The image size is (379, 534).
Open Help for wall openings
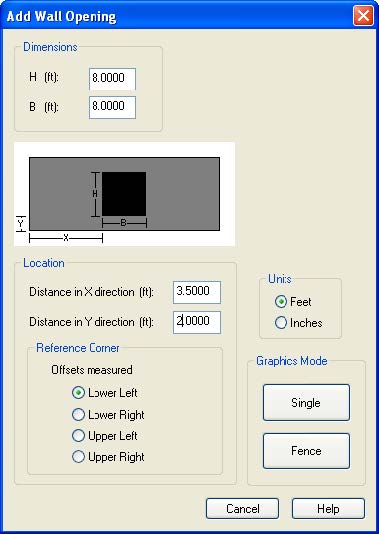[x=328, y=508]
